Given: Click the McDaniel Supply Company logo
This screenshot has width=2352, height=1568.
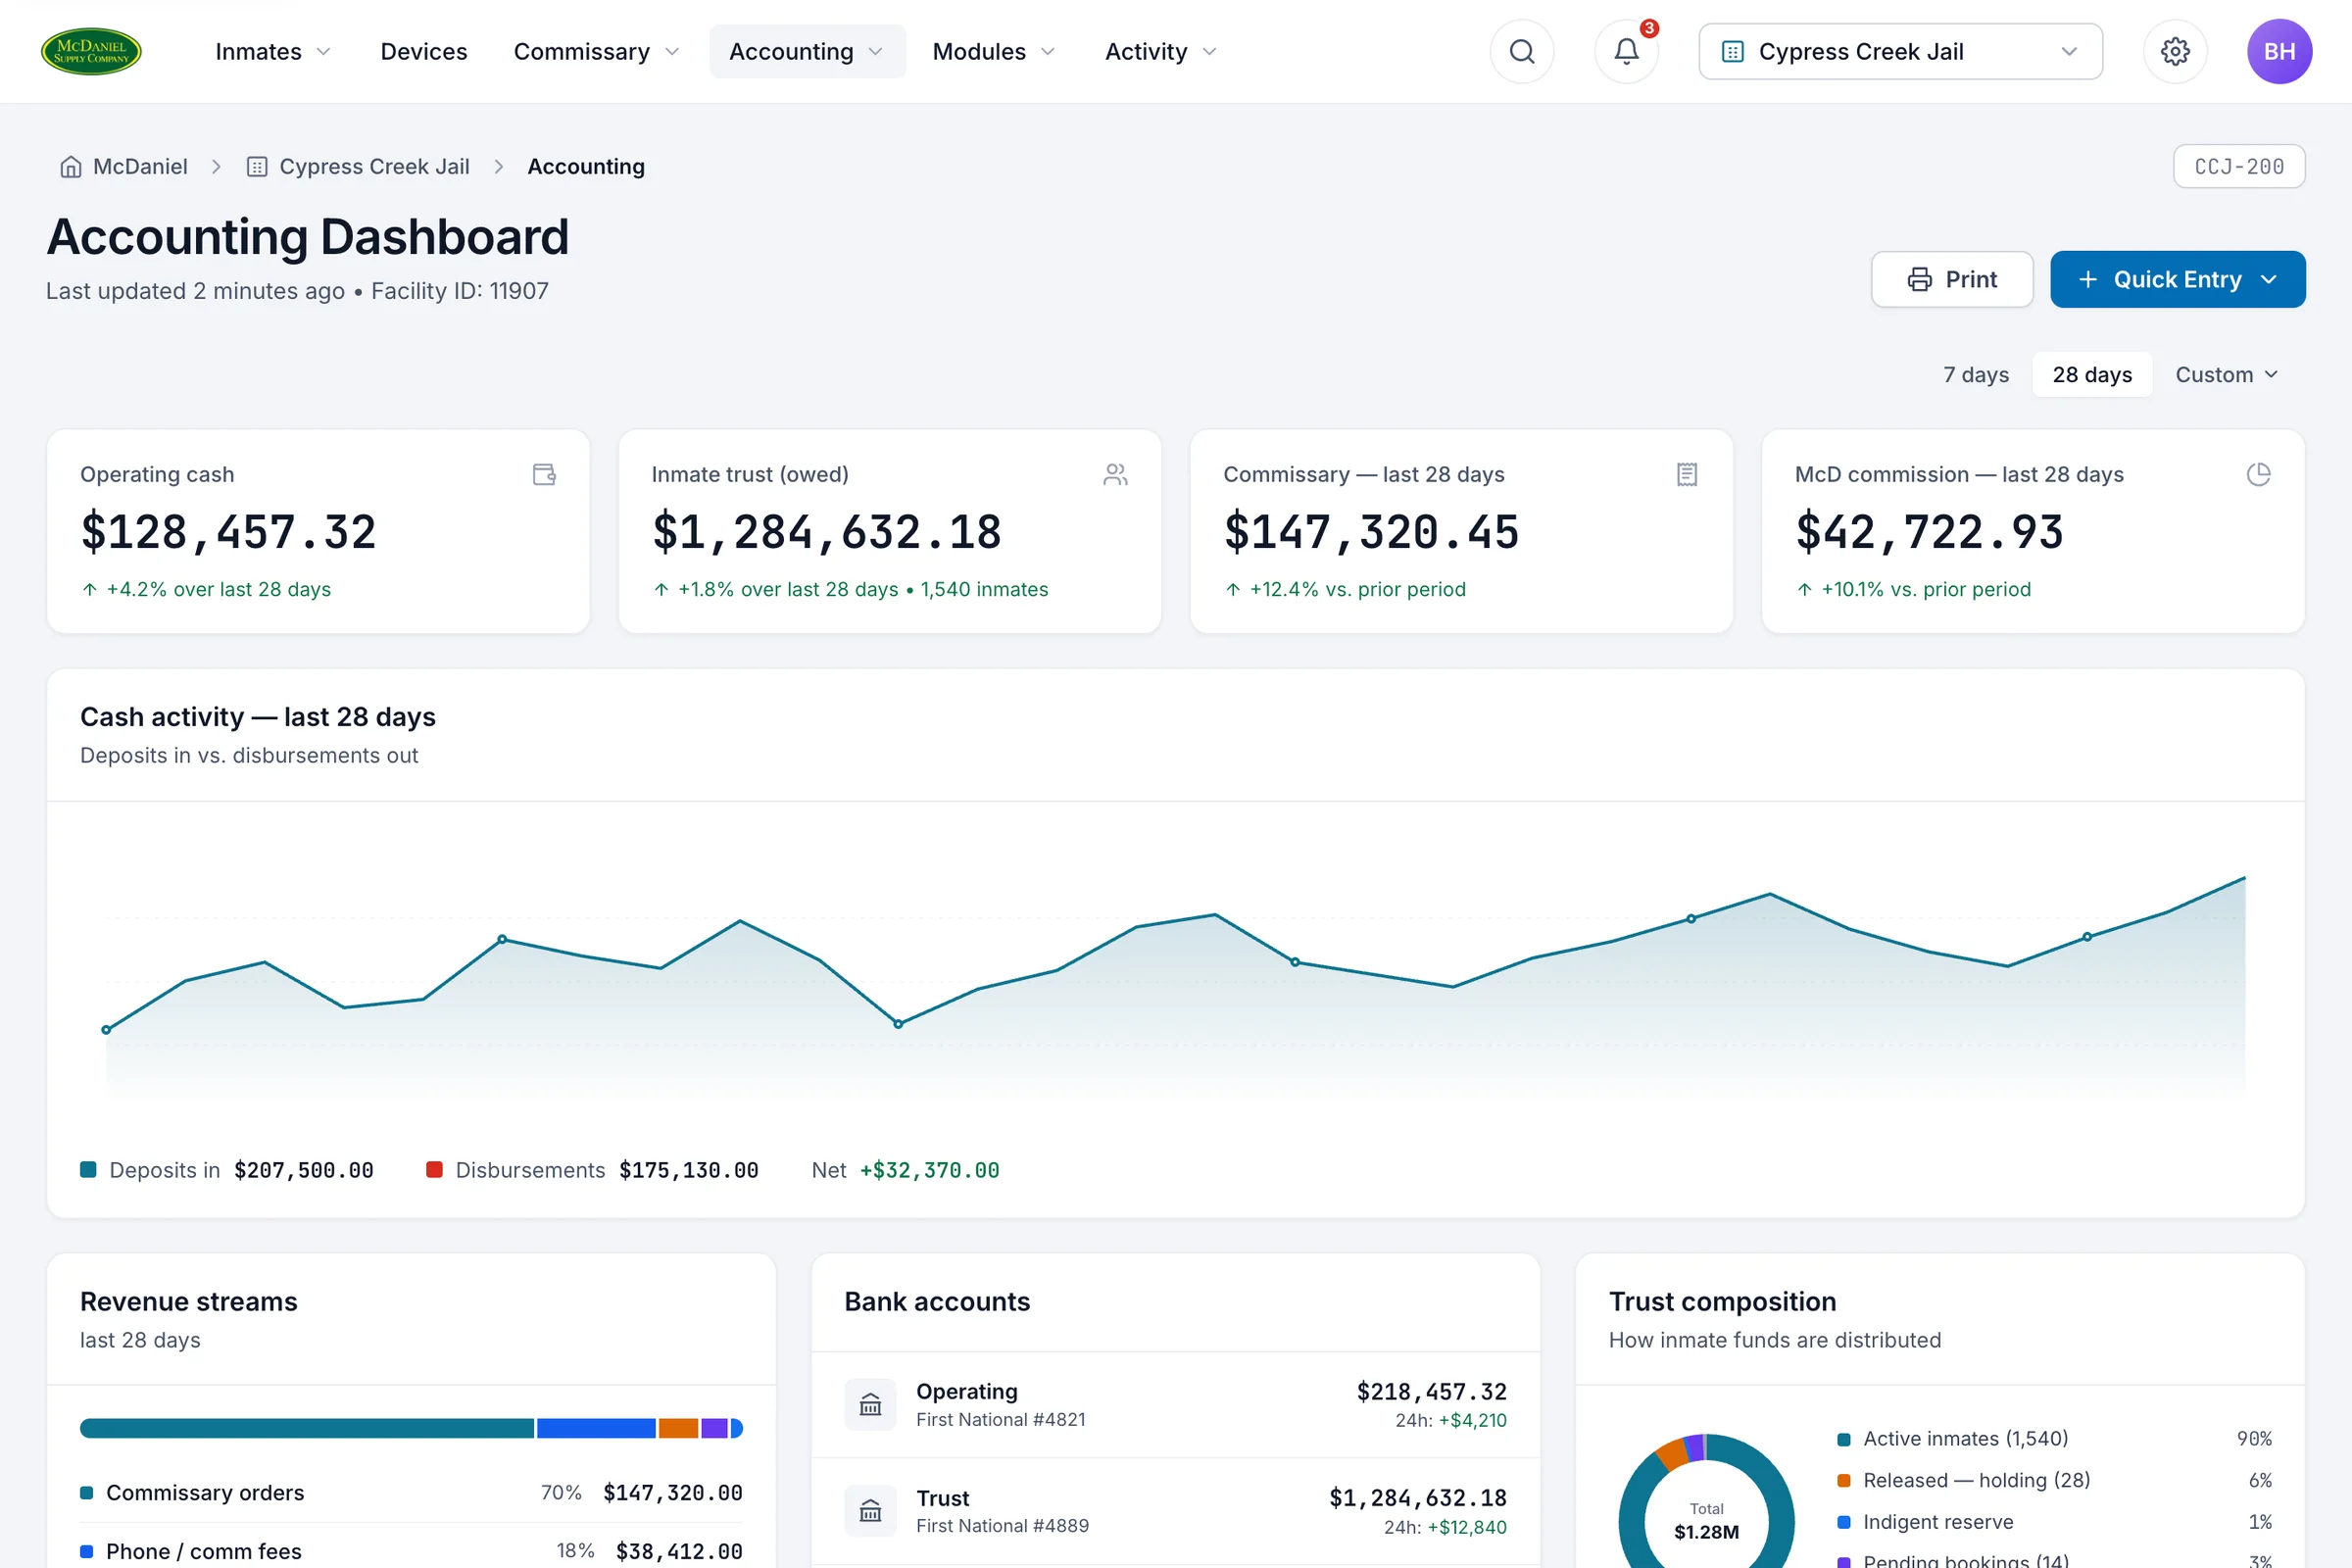Looking at the screenshot, I should 91,51.
